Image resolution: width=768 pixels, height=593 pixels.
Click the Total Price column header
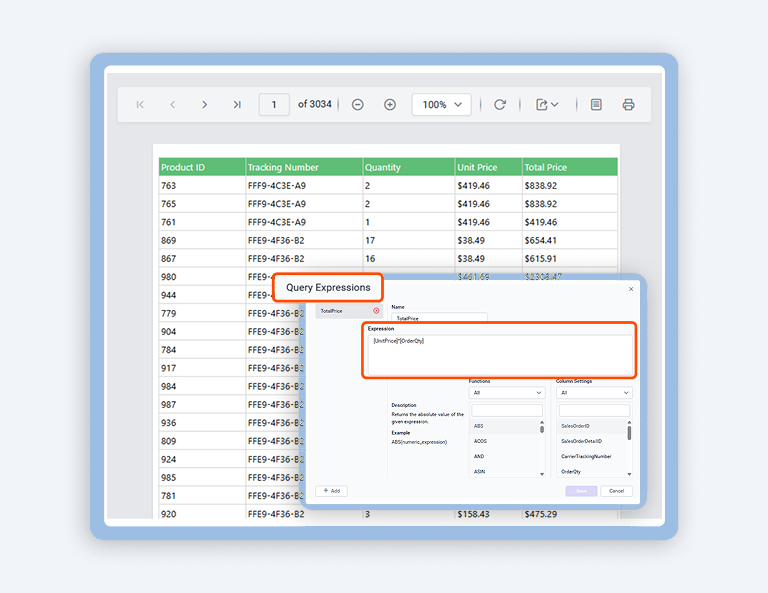570,167
